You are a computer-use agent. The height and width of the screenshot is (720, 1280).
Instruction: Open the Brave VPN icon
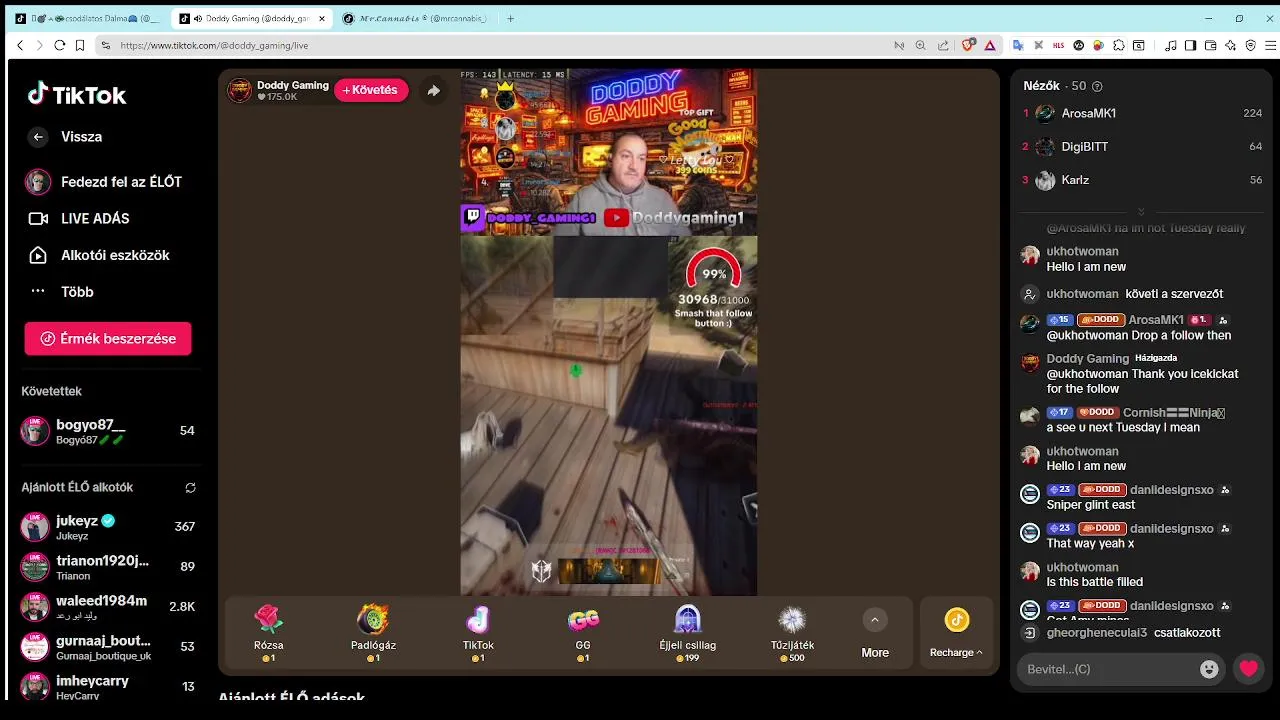pyautogui.click(x=1250, y=45)
